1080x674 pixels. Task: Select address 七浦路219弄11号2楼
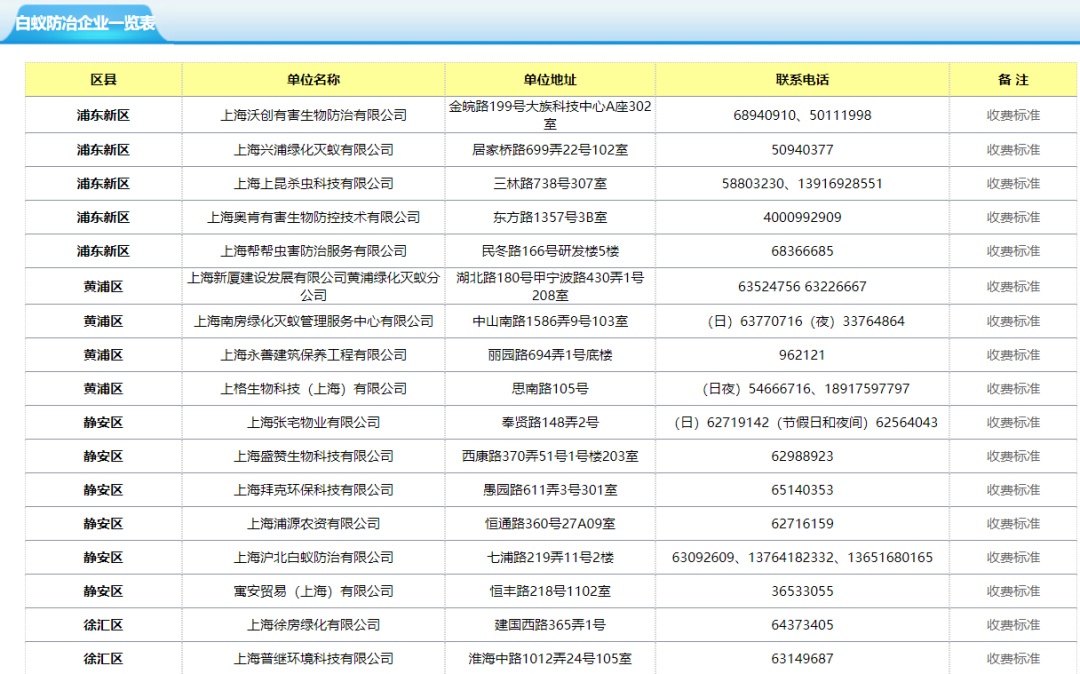pyautogui.click(x=550, y=557)
